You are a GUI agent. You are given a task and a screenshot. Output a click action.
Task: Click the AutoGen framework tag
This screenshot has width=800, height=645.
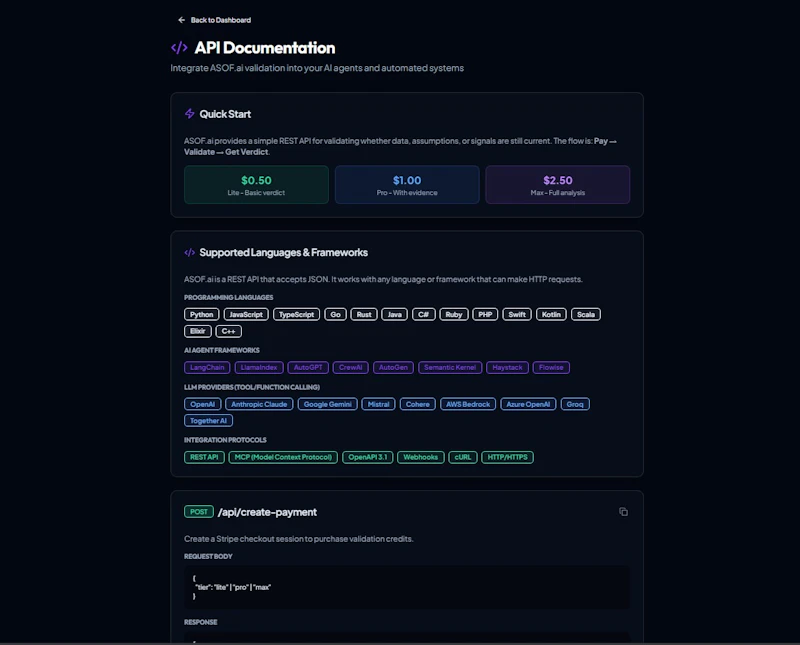393,367
